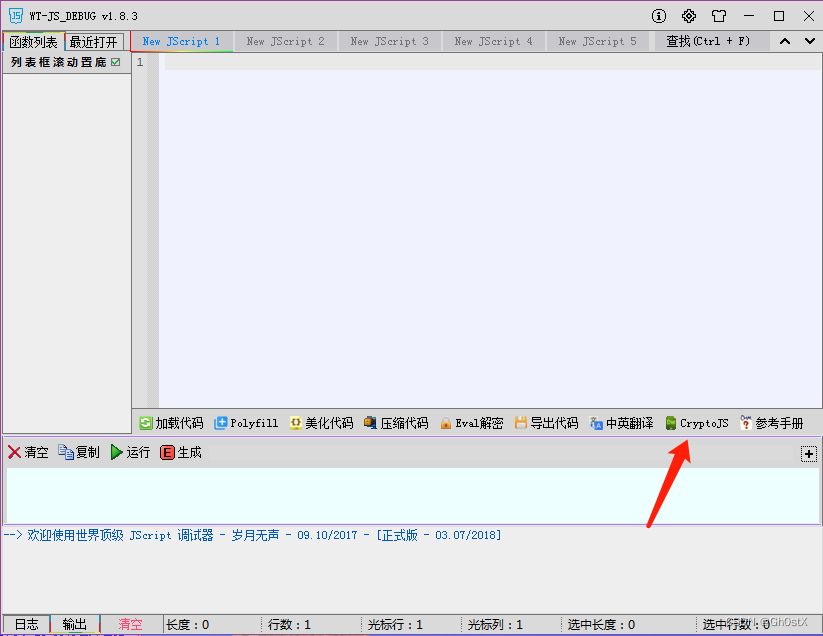Click the 选中长度 : 0 status entry

601,624
